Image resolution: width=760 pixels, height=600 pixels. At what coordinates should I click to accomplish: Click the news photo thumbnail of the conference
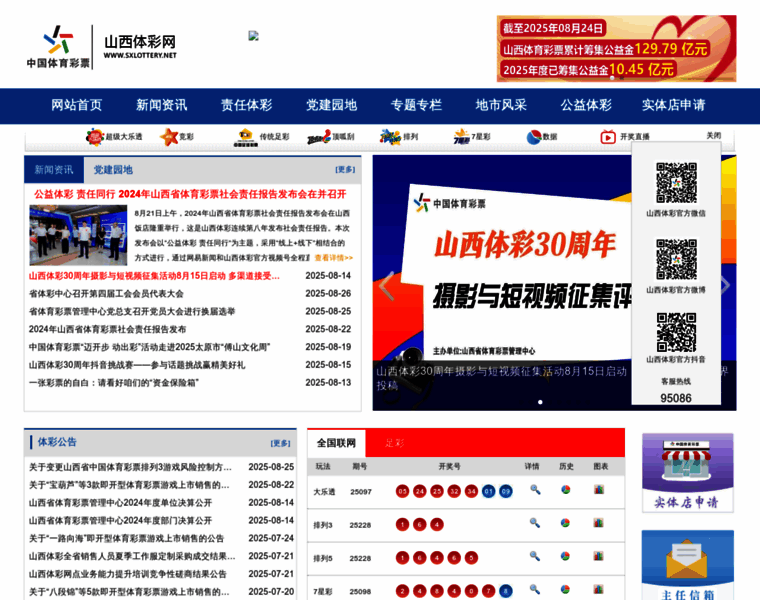[78, 235]
